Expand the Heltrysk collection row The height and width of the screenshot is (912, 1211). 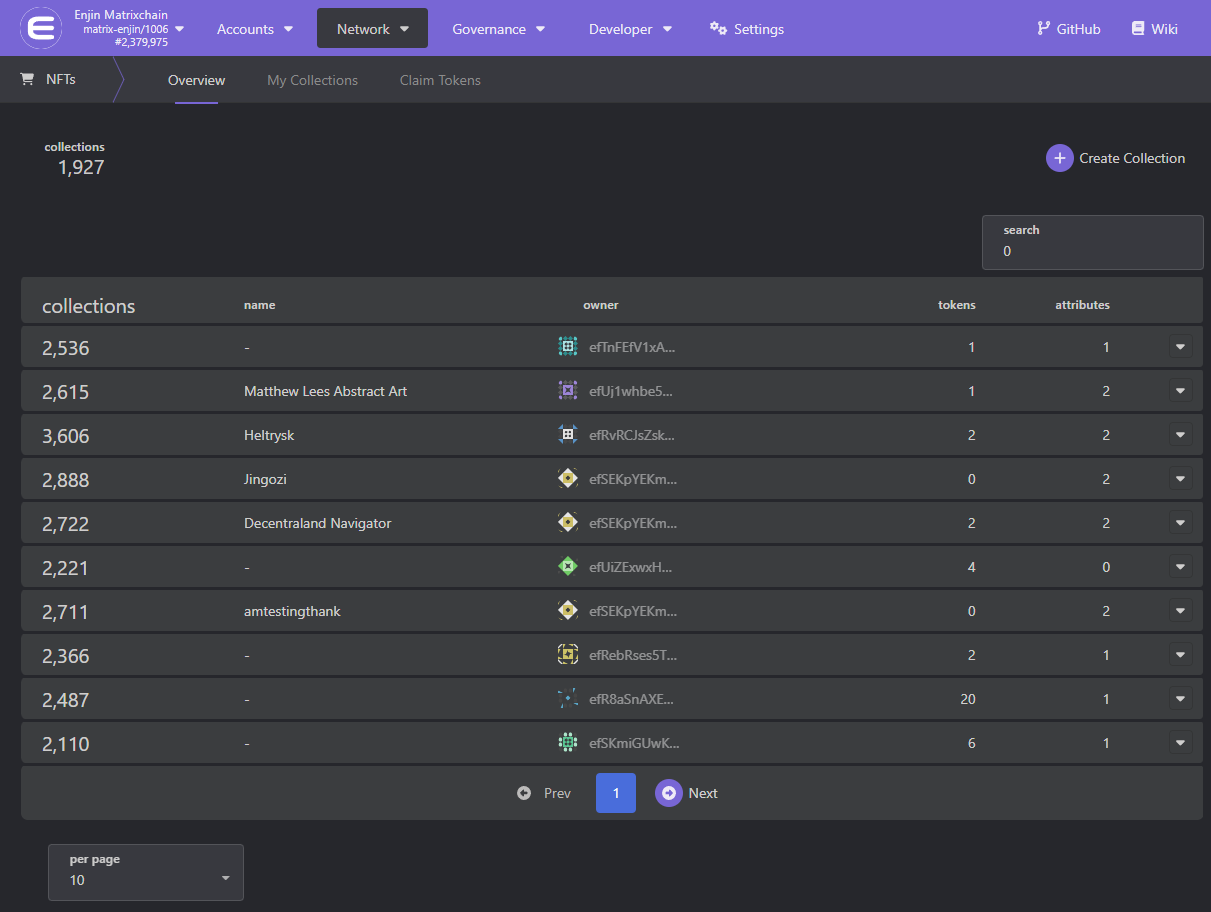(1181, 435)
